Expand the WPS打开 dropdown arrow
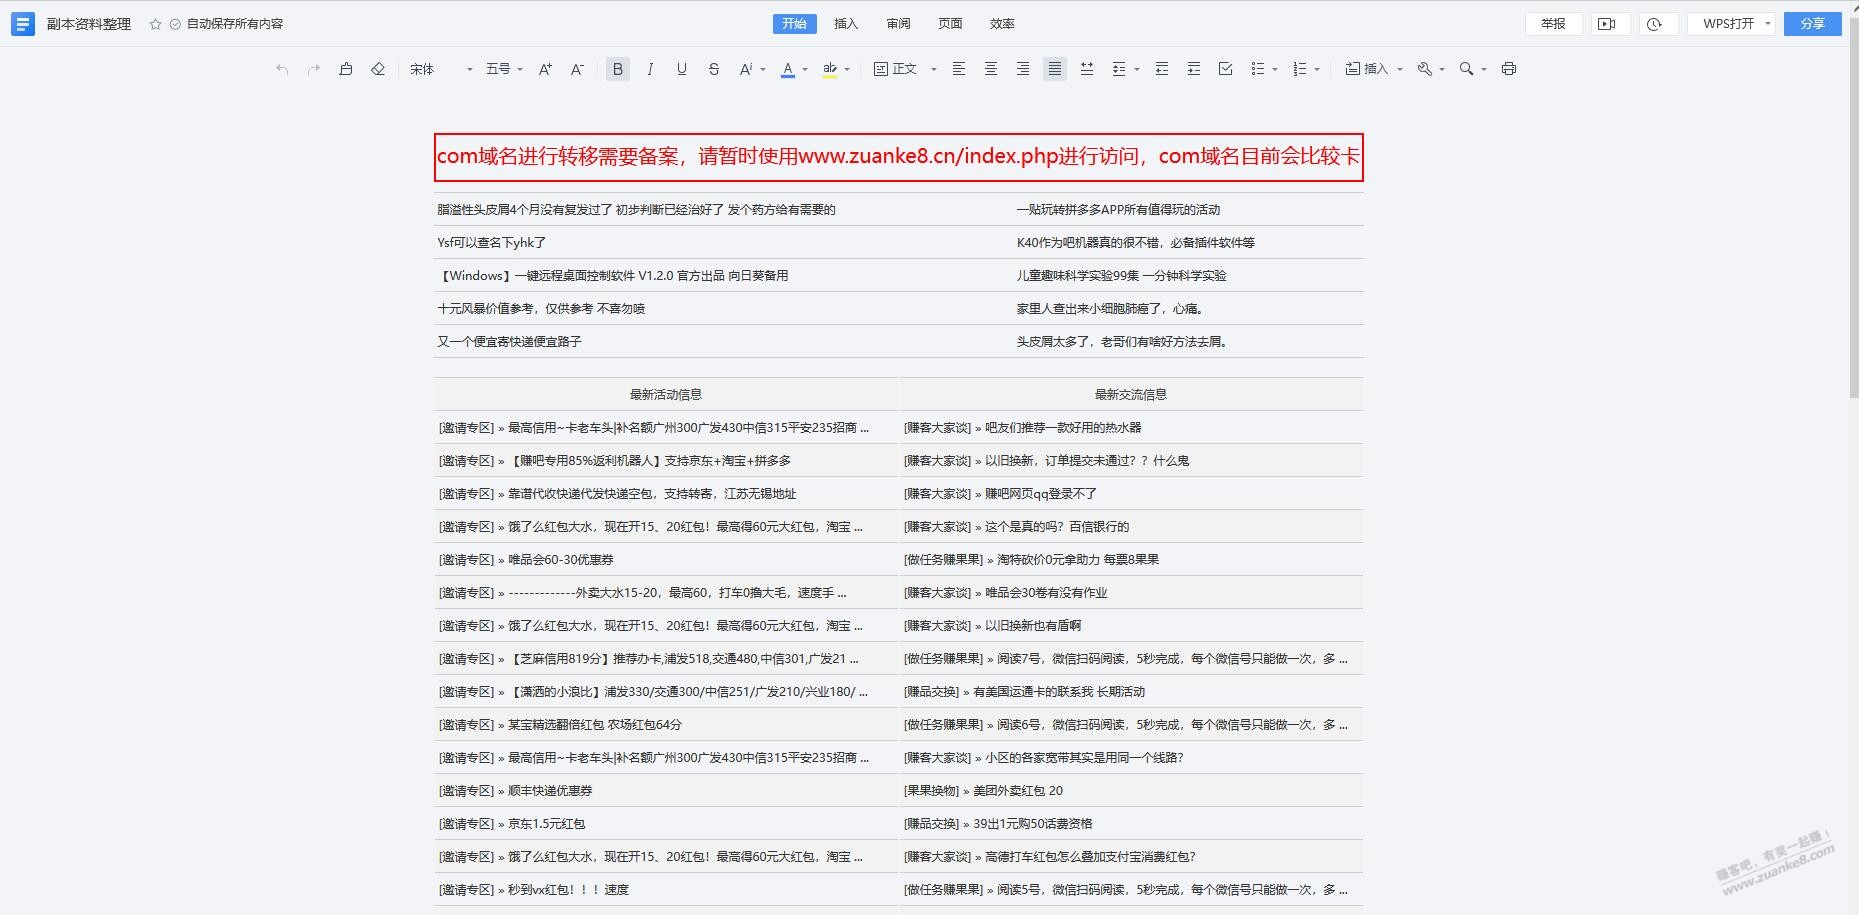Image resolution: width=1859 pixels, height=915 pixels. coord(1768,24)
